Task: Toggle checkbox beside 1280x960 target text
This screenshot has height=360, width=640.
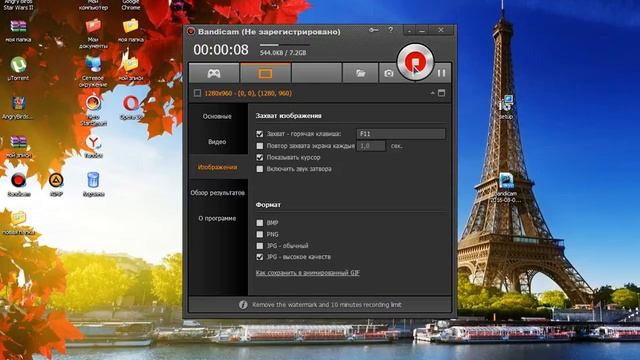Action: tap(198, 93)
